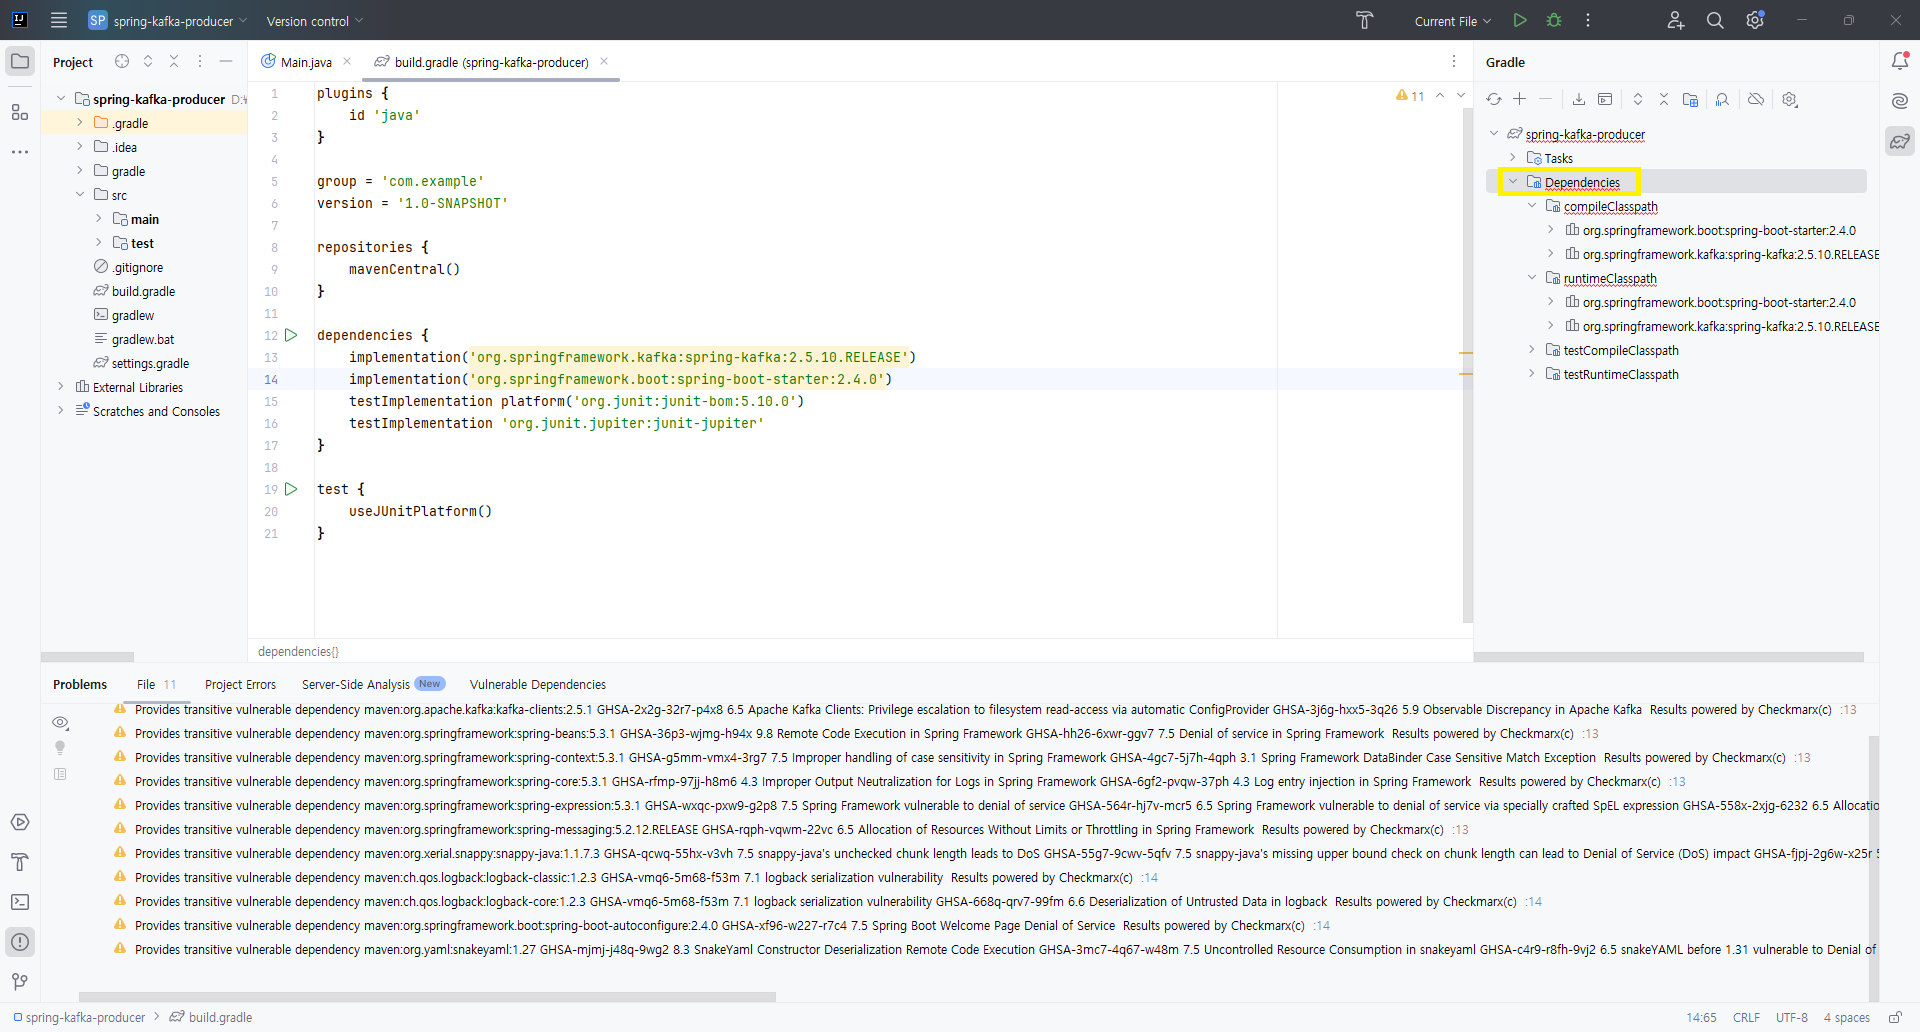
Task: Reload all Gradle projects
Action: [x=1494, y=99]
